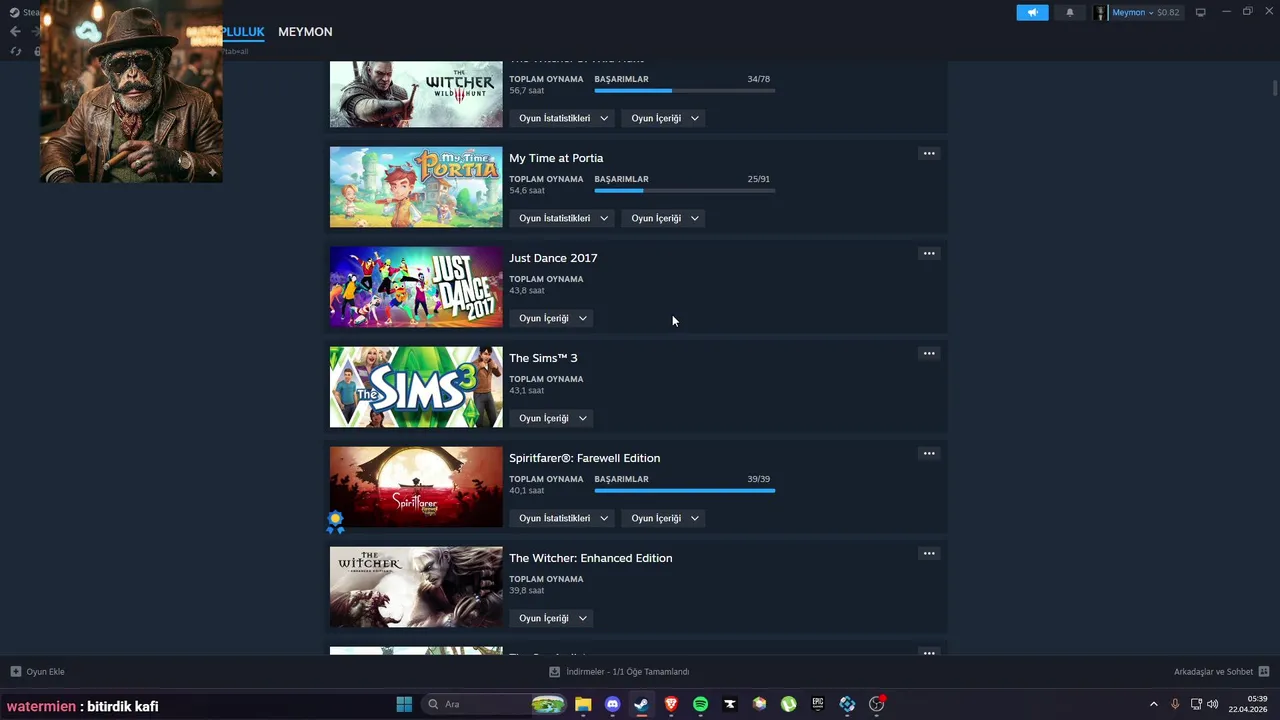Click The Sims 3 cover thumbnail
This screenshot has height=720, width=1280.
[416, 387]
